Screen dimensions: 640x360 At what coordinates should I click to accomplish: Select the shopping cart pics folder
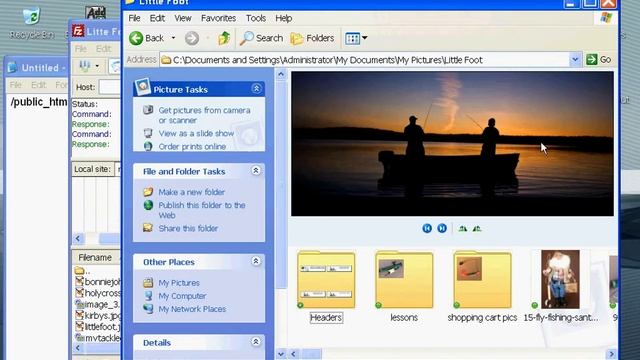482,287
